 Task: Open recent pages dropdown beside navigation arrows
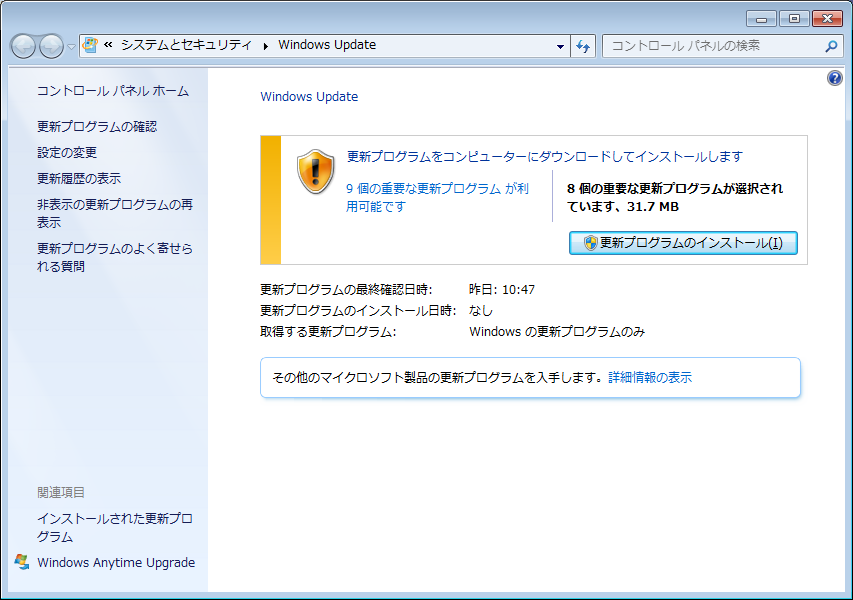[71, 47]
